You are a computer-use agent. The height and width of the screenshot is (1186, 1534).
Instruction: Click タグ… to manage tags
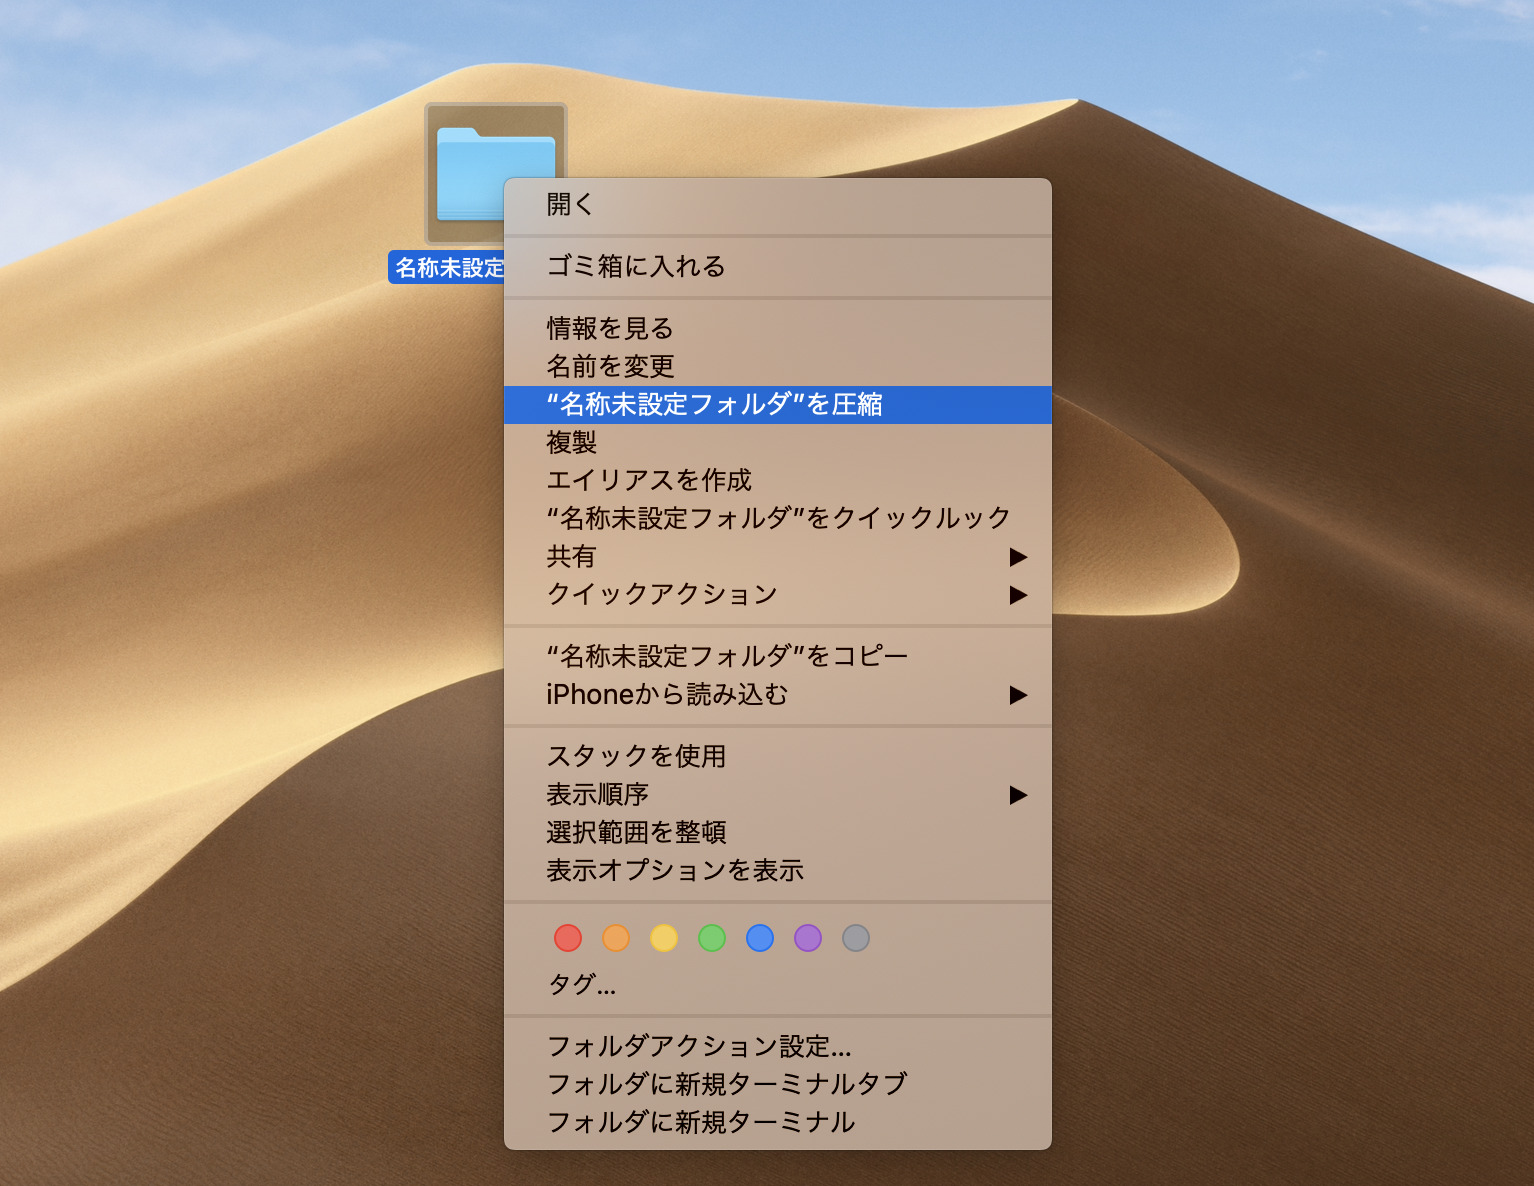coord(580,985)
